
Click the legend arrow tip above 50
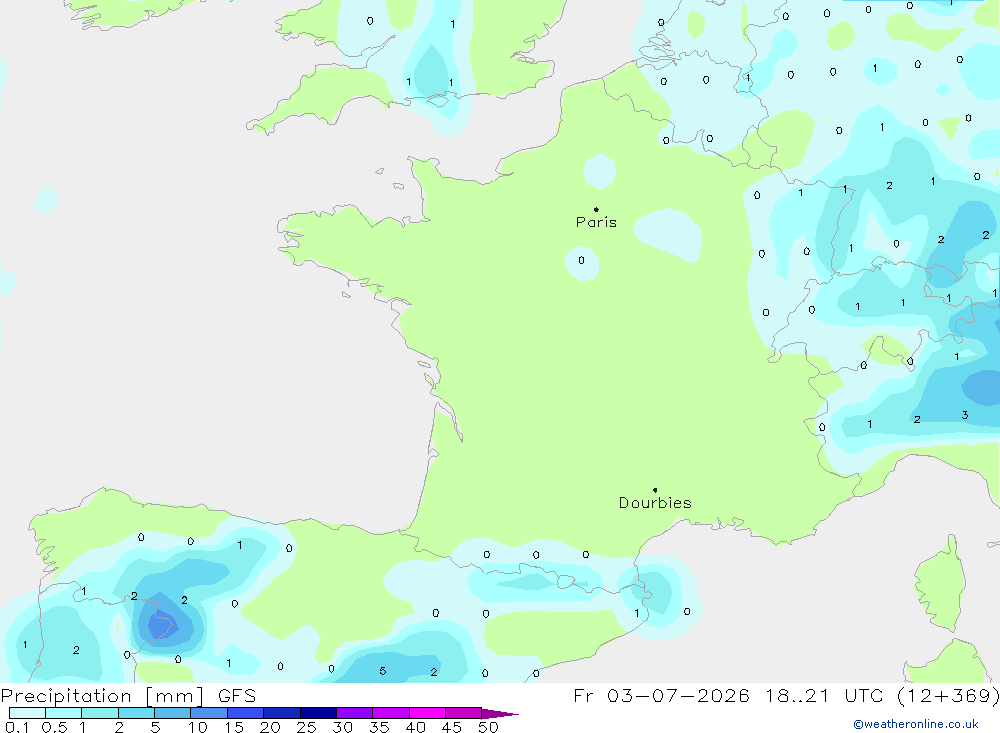coord(501,714)
